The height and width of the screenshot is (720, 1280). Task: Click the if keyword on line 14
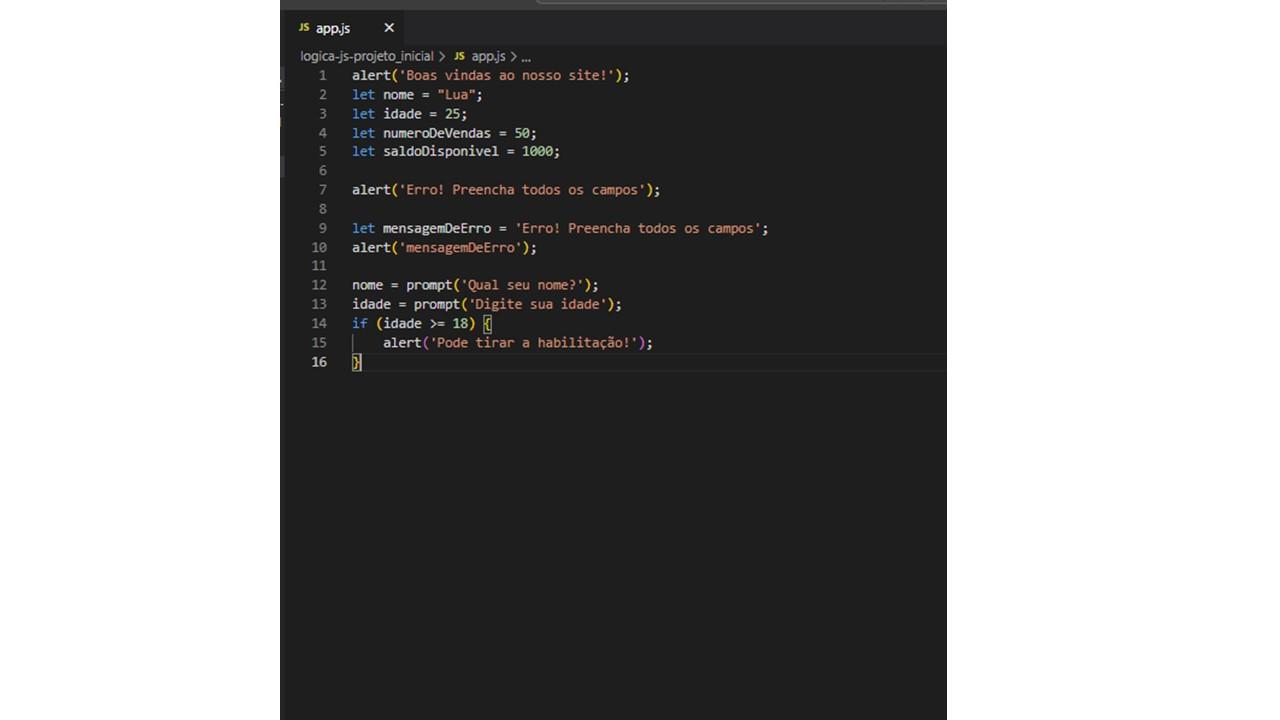click(360, 323)
